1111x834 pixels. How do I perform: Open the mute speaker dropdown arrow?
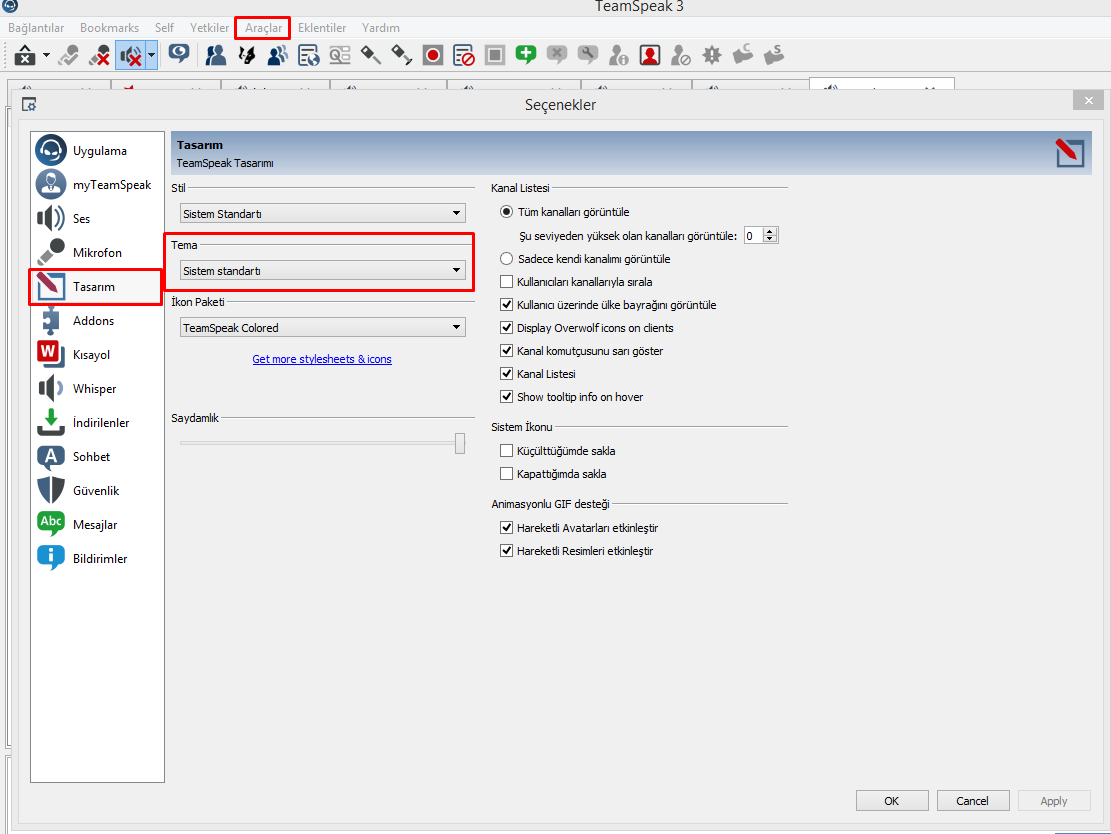151,55
